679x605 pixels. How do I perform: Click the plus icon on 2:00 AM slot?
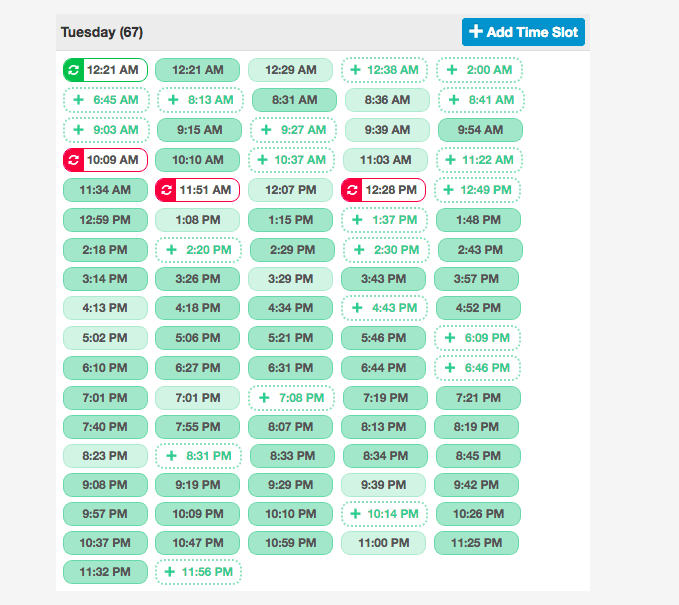452,70
